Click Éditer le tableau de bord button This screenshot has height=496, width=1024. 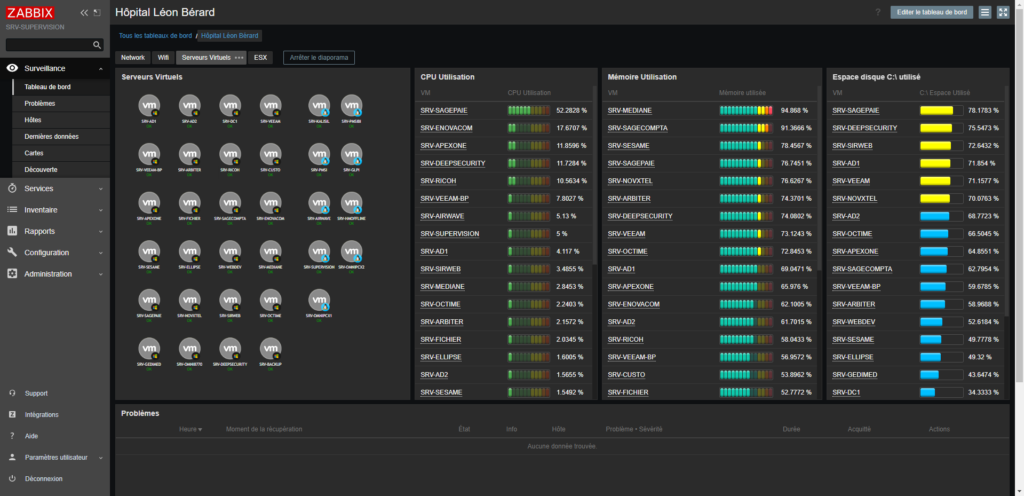tap(930, 12)
